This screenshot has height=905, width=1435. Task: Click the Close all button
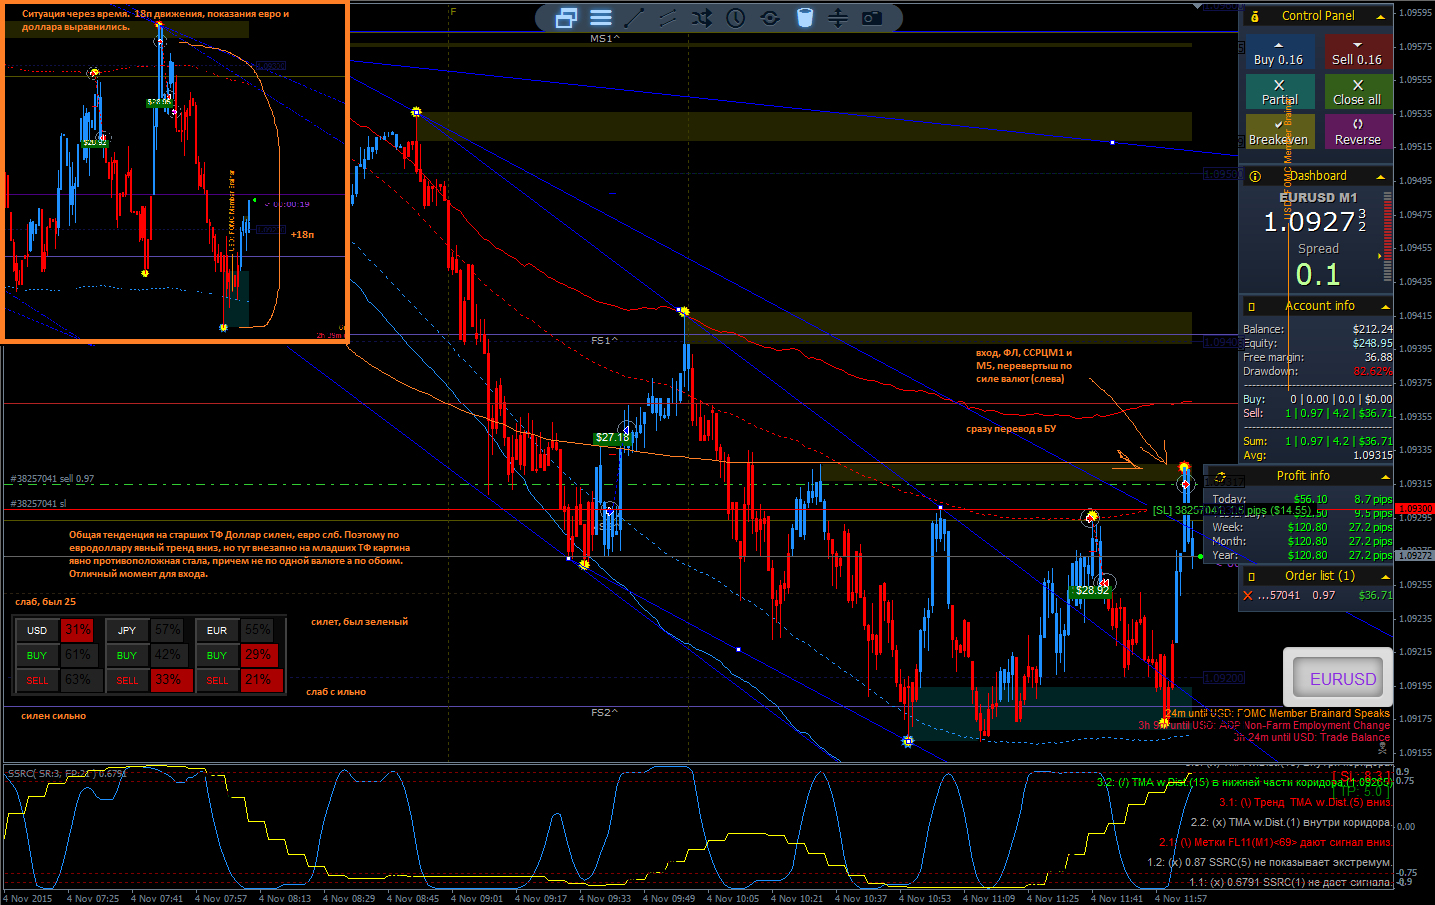click(1358, 92)
